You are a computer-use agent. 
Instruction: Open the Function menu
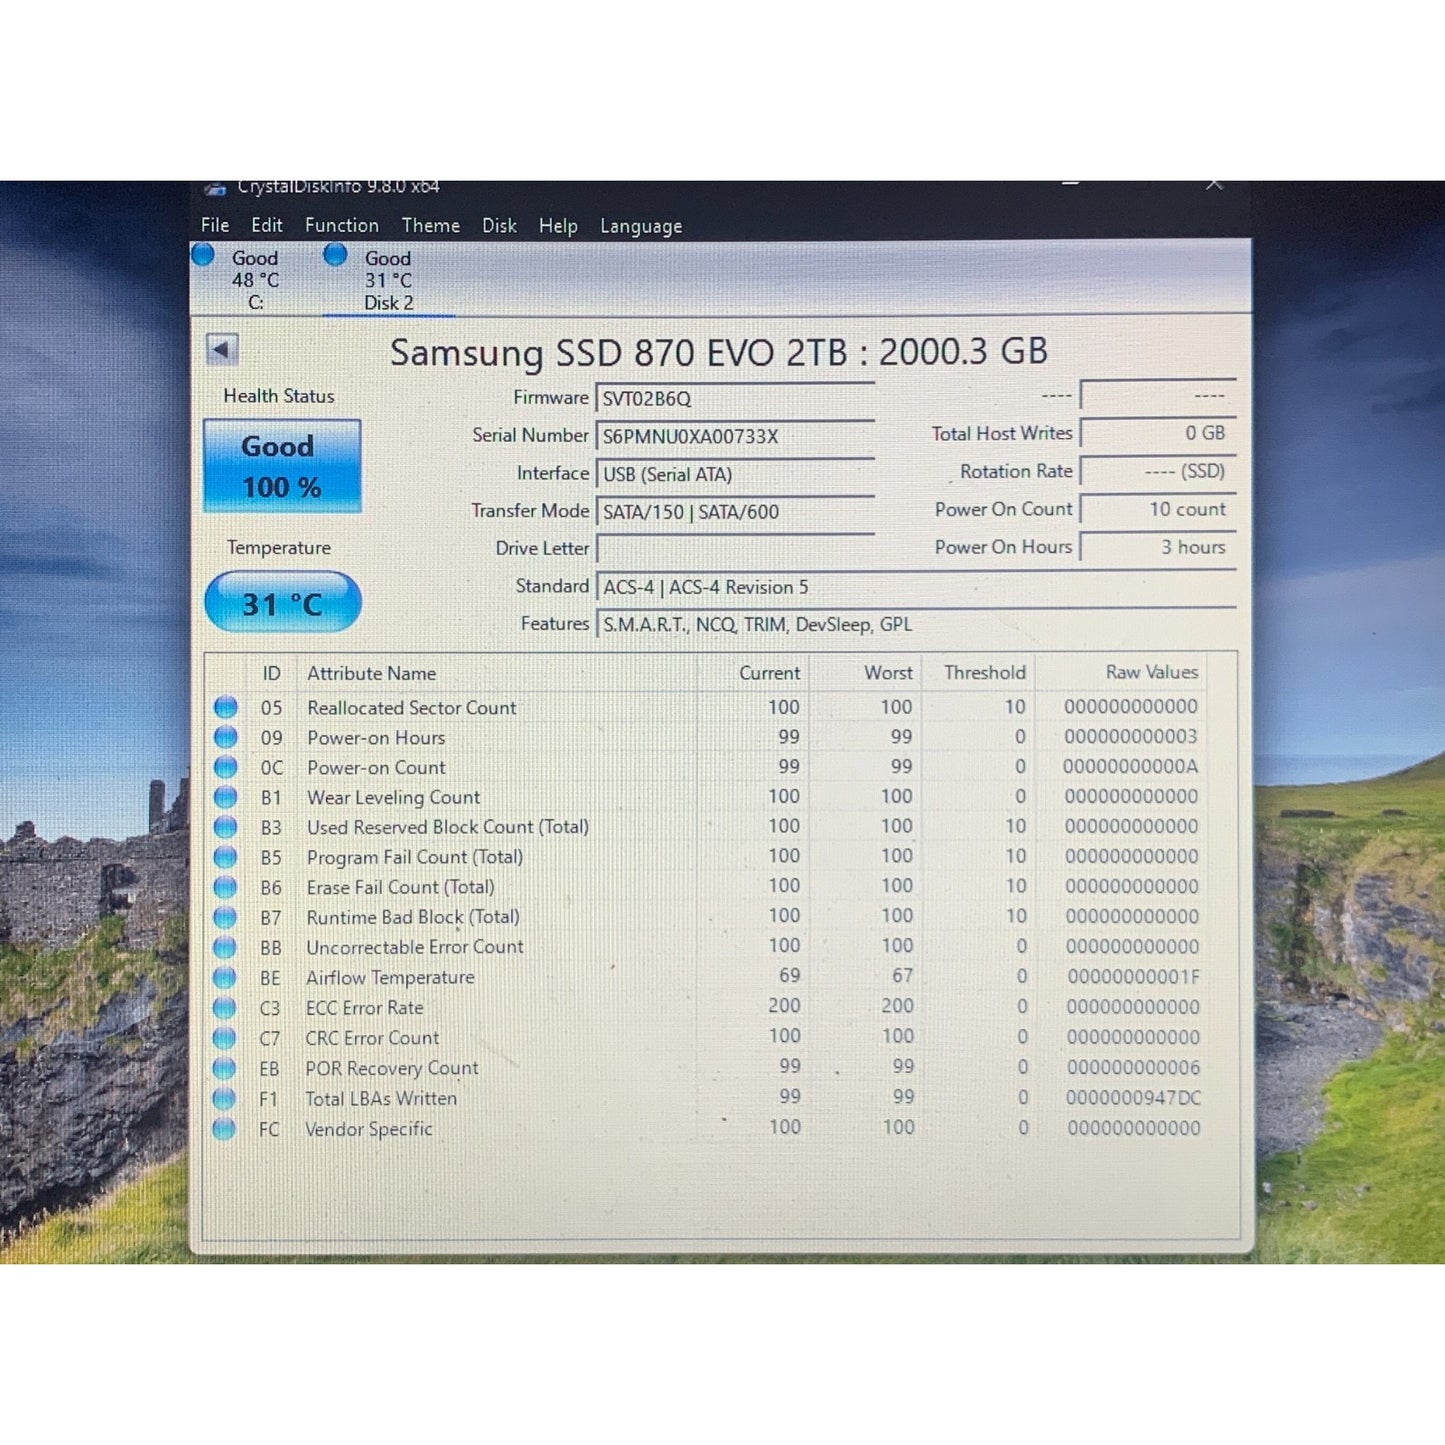click(x=342, y=225)
